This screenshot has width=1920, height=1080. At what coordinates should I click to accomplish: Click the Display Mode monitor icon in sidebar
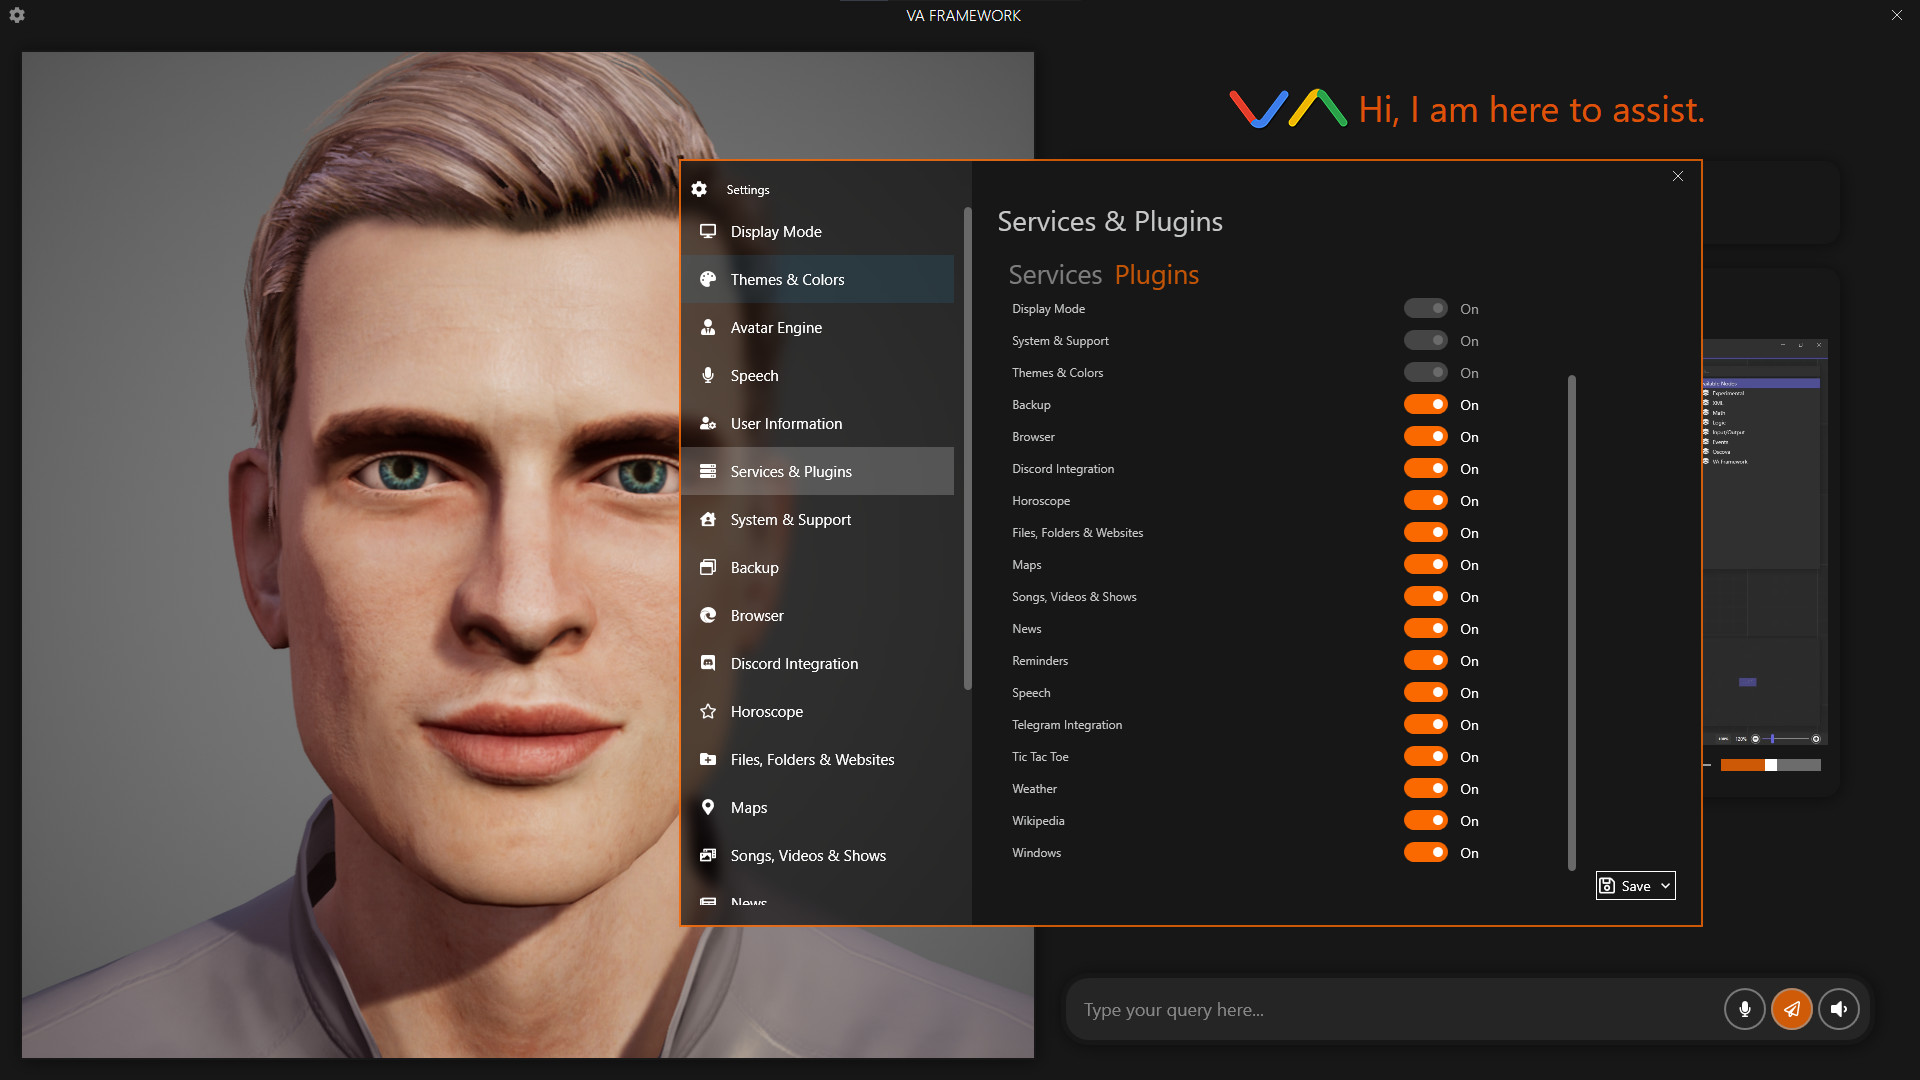pyautogui.click(x=708, y=231)
